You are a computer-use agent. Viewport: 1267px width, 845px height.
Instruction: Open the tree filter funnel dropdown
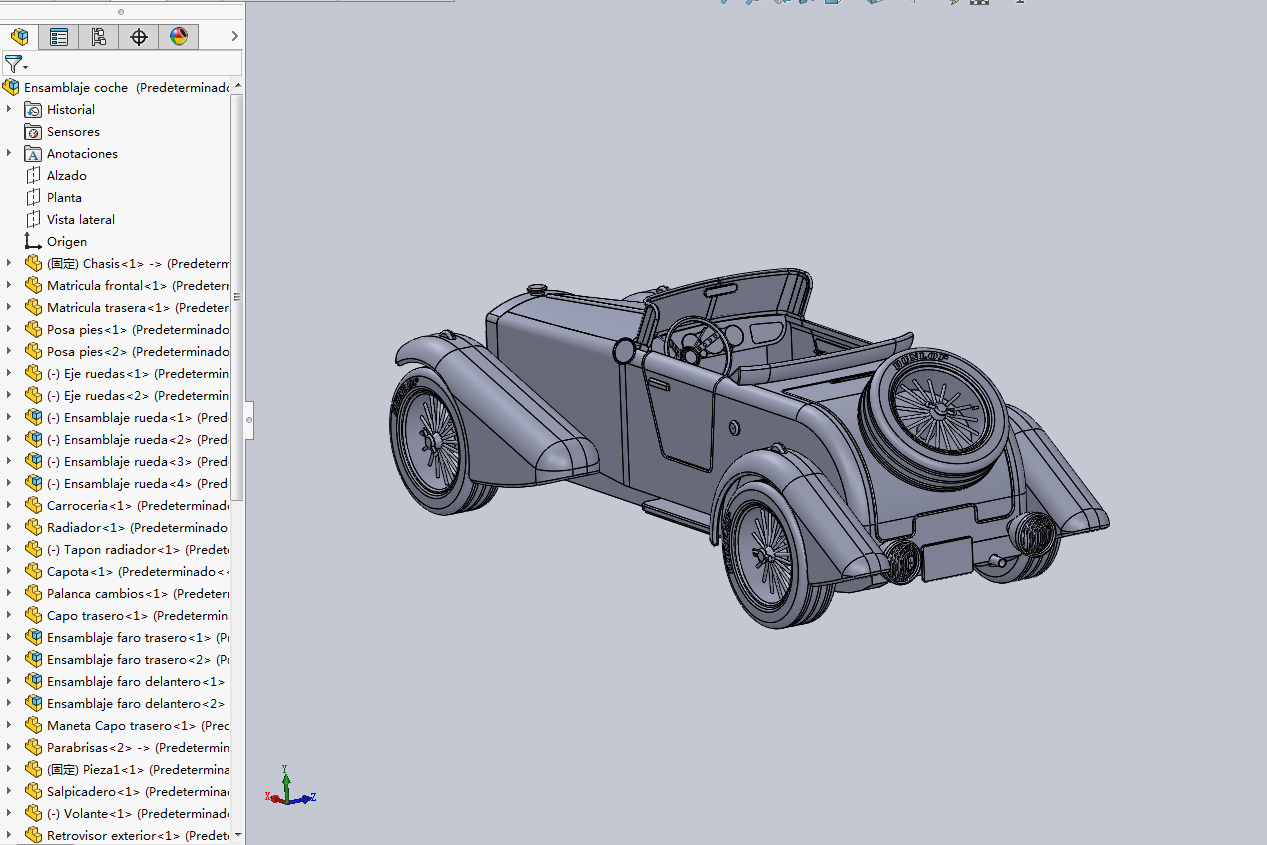(15, 64)
